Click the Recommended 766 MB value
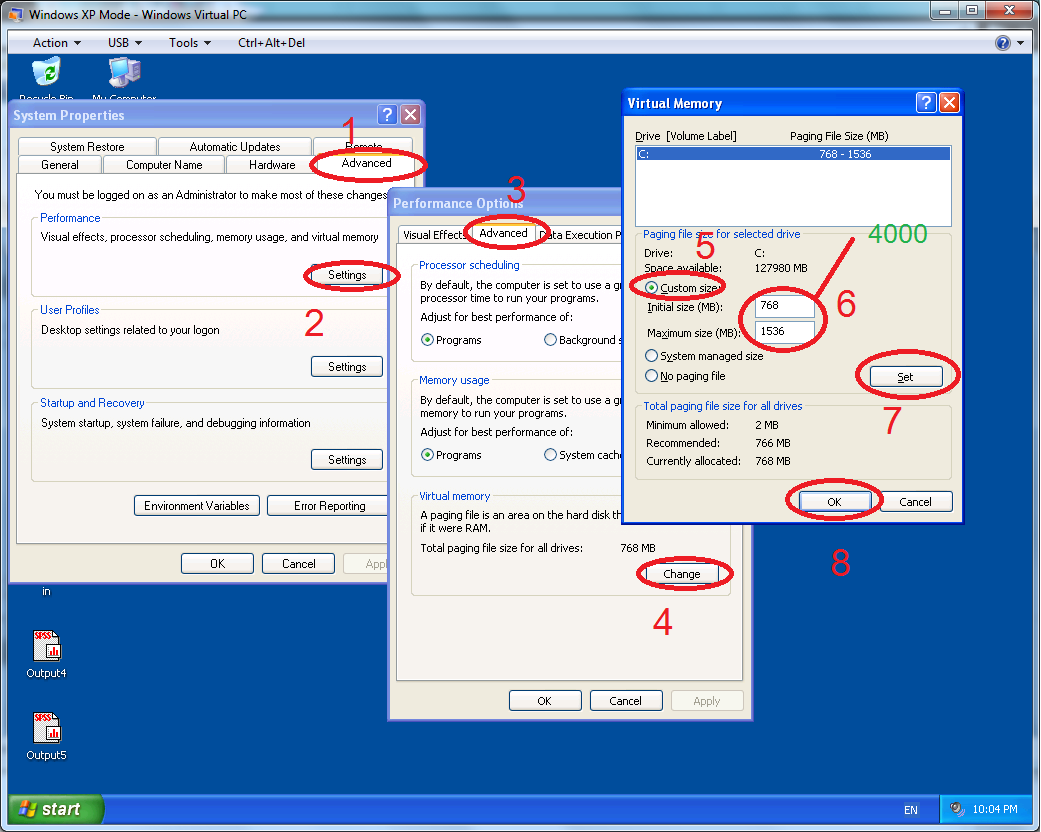Viewport: 1041px width, 832px height. pos(773,443)
